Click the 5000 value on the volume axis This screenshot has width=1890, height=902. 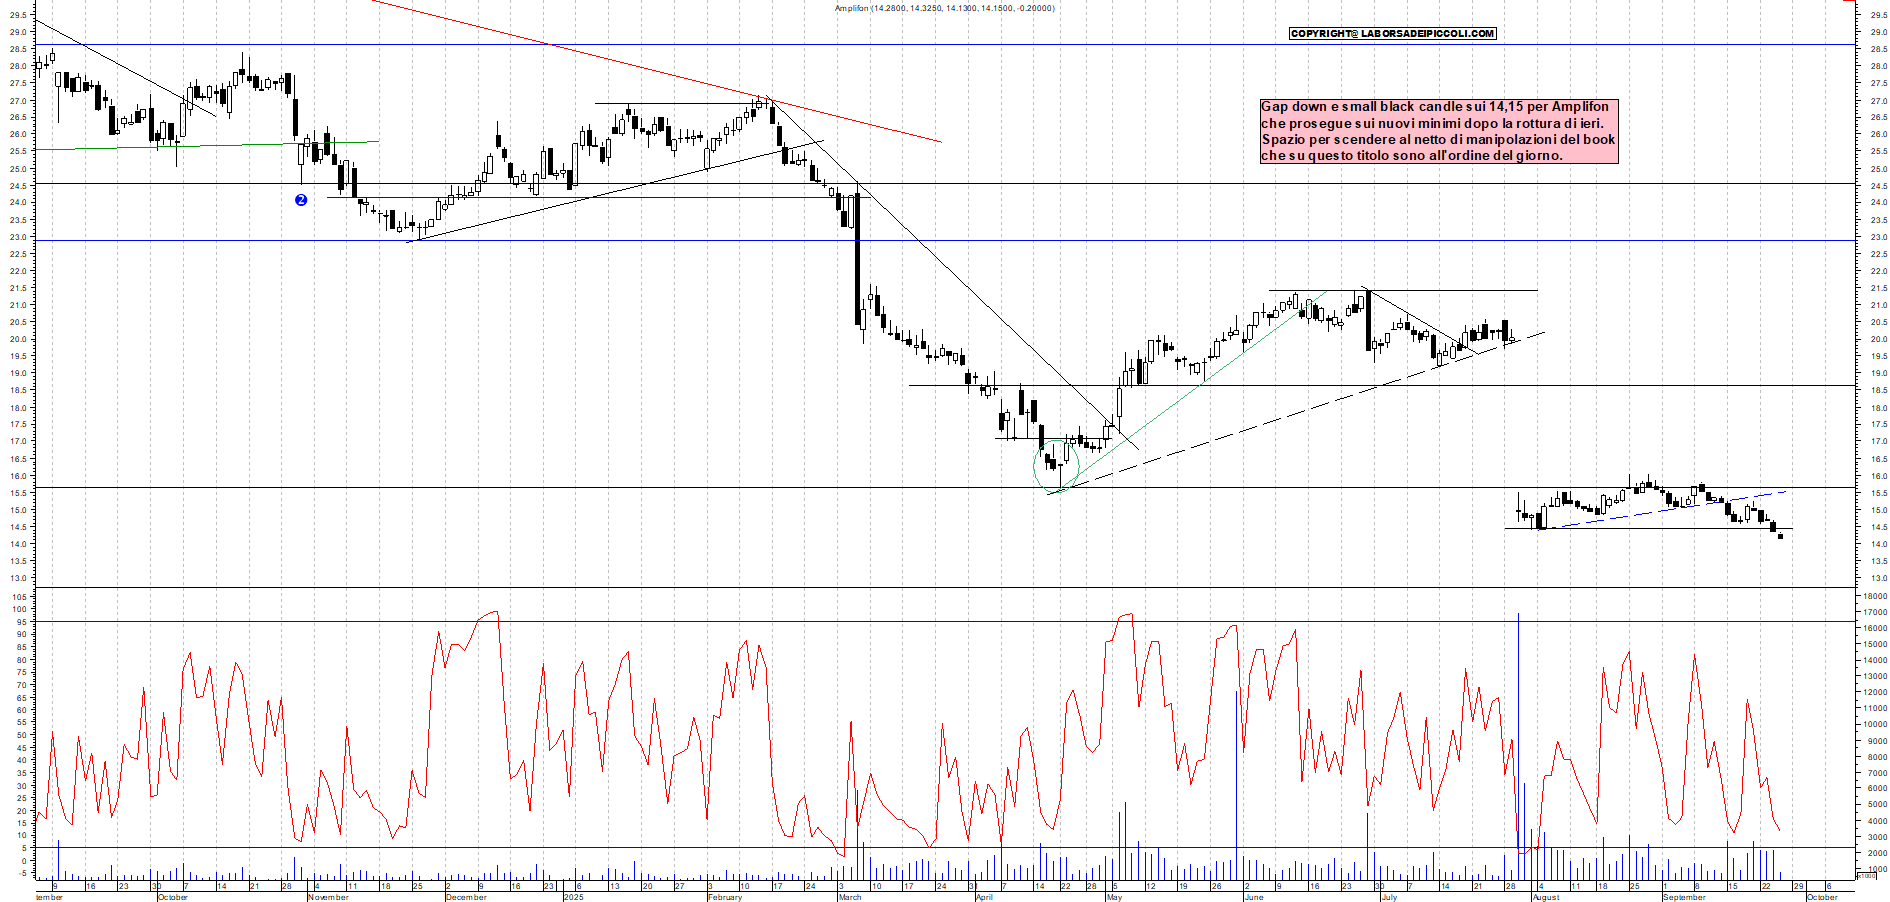coord(1877,805)
